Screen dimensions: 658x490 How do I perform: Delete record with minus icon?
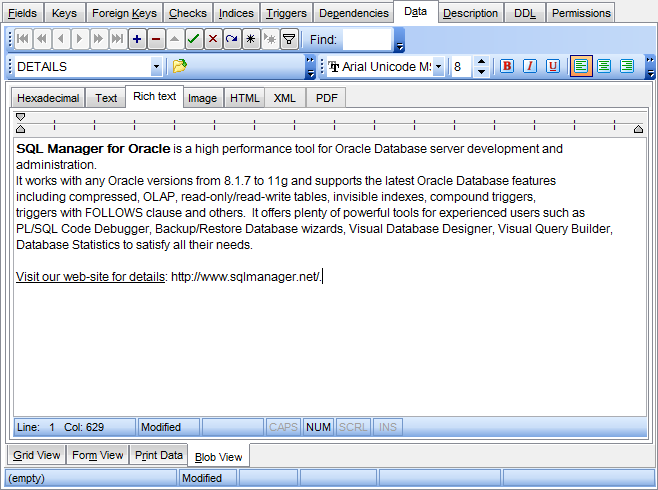point(156,39)
